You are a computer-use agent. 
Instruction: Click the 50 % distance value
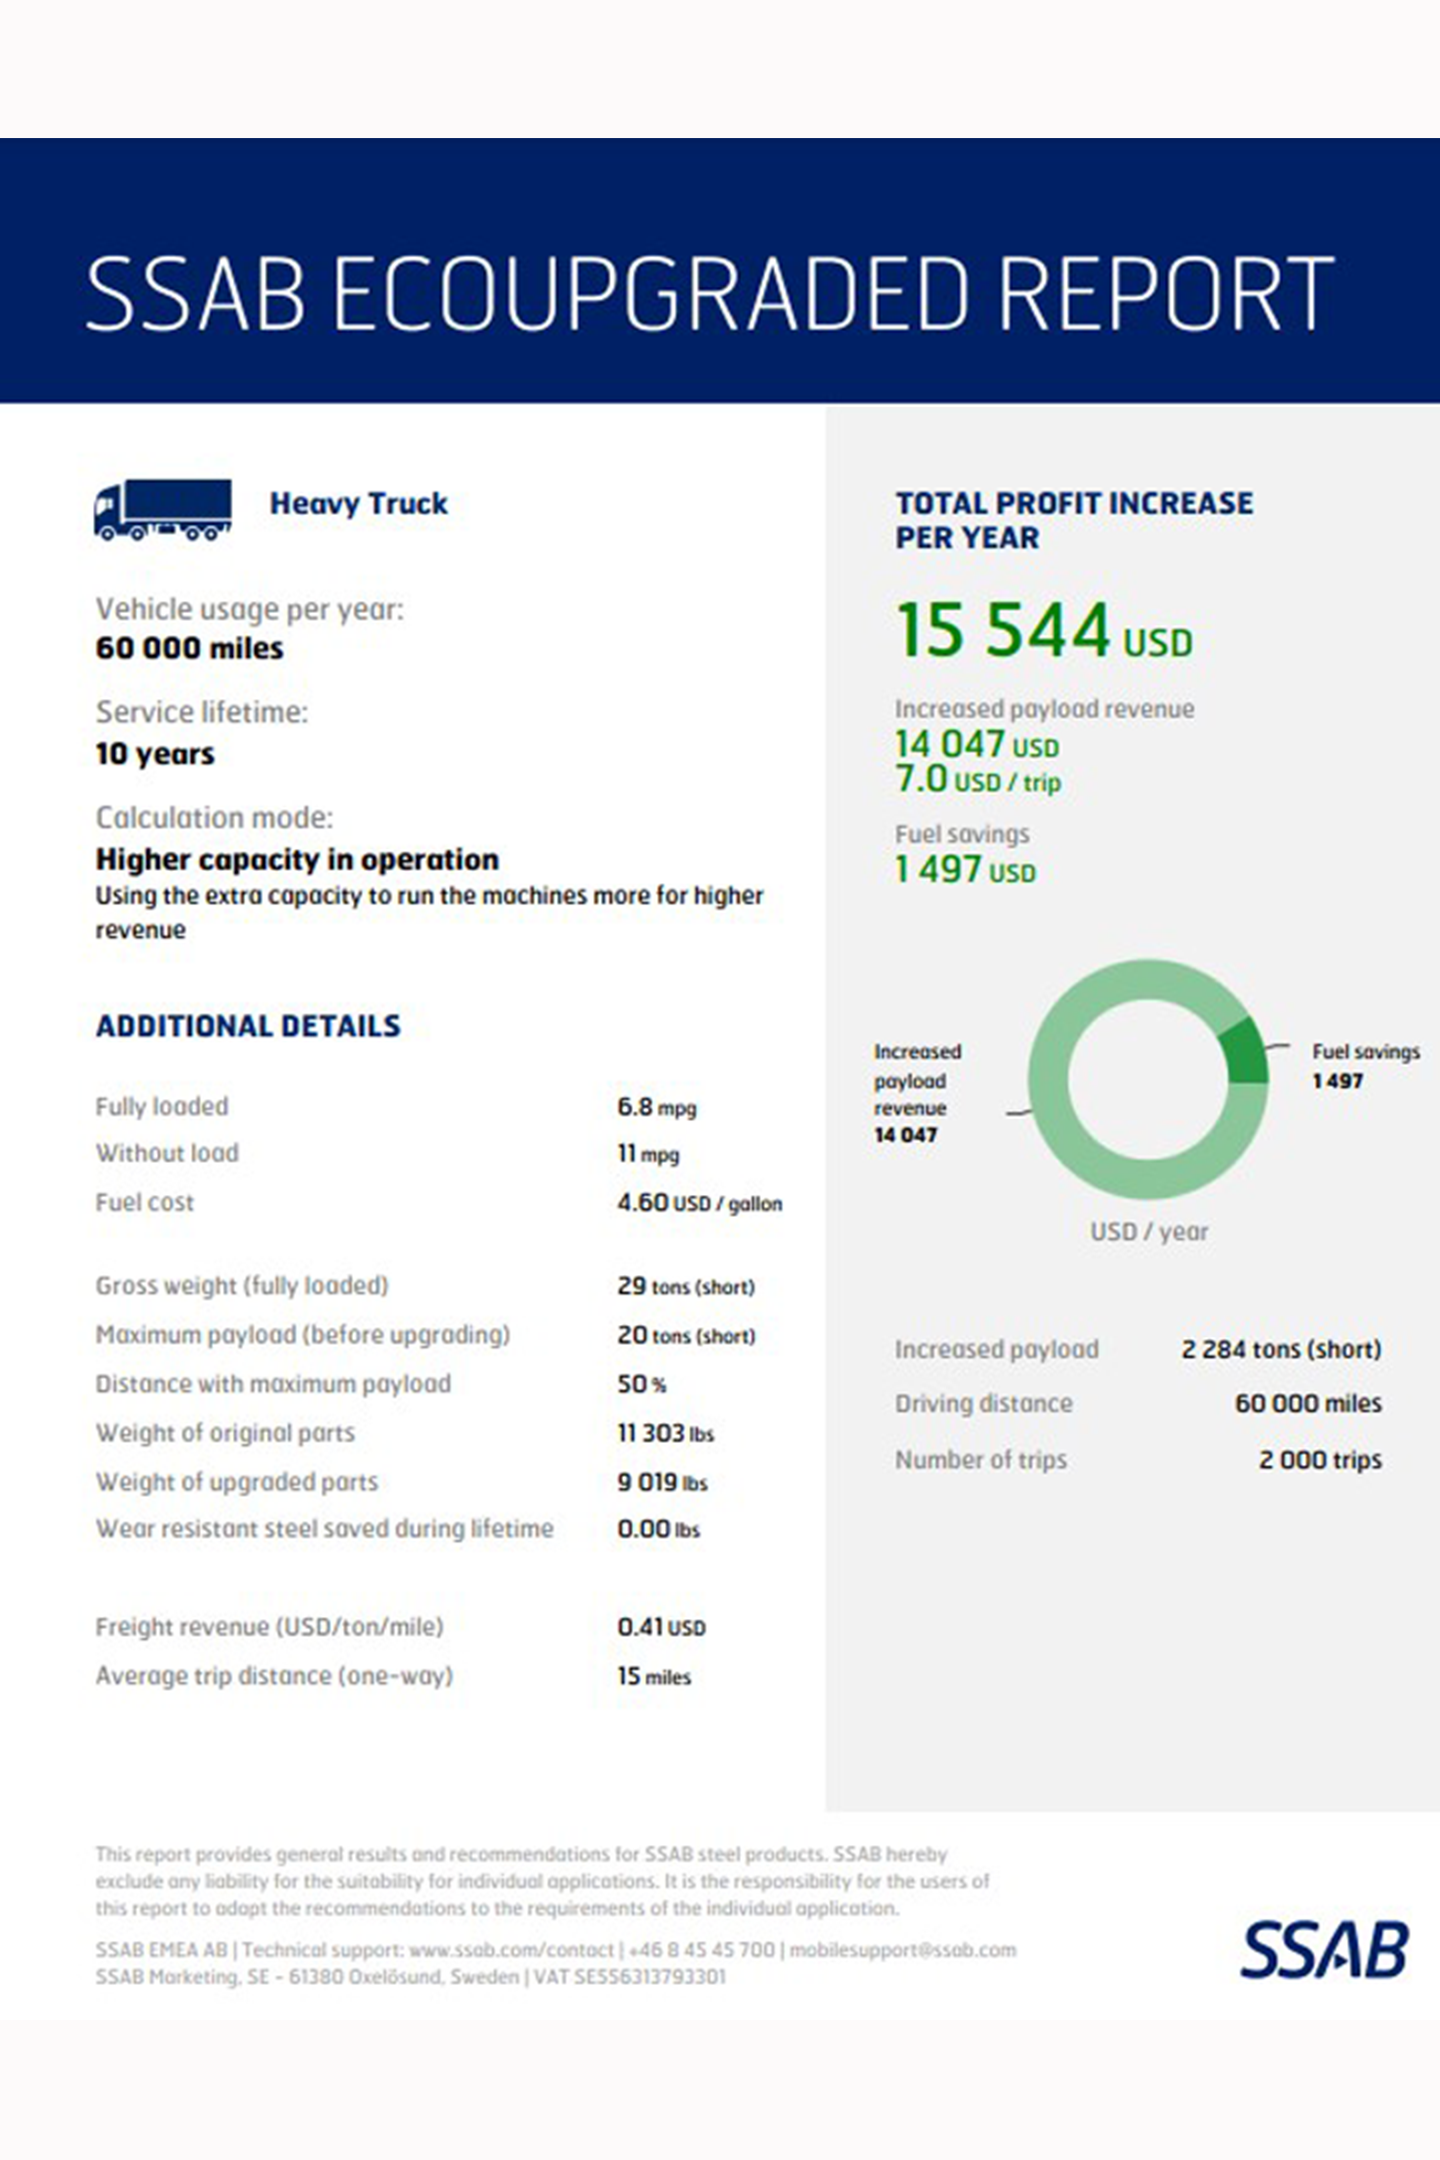(642, 1384)
